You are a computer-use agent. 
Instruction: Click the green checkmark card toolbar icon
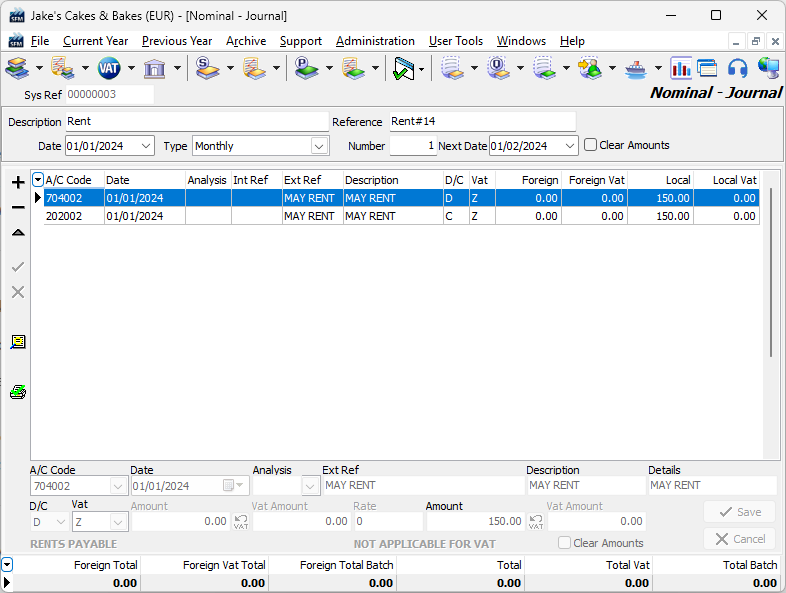[x=404, y=69]
